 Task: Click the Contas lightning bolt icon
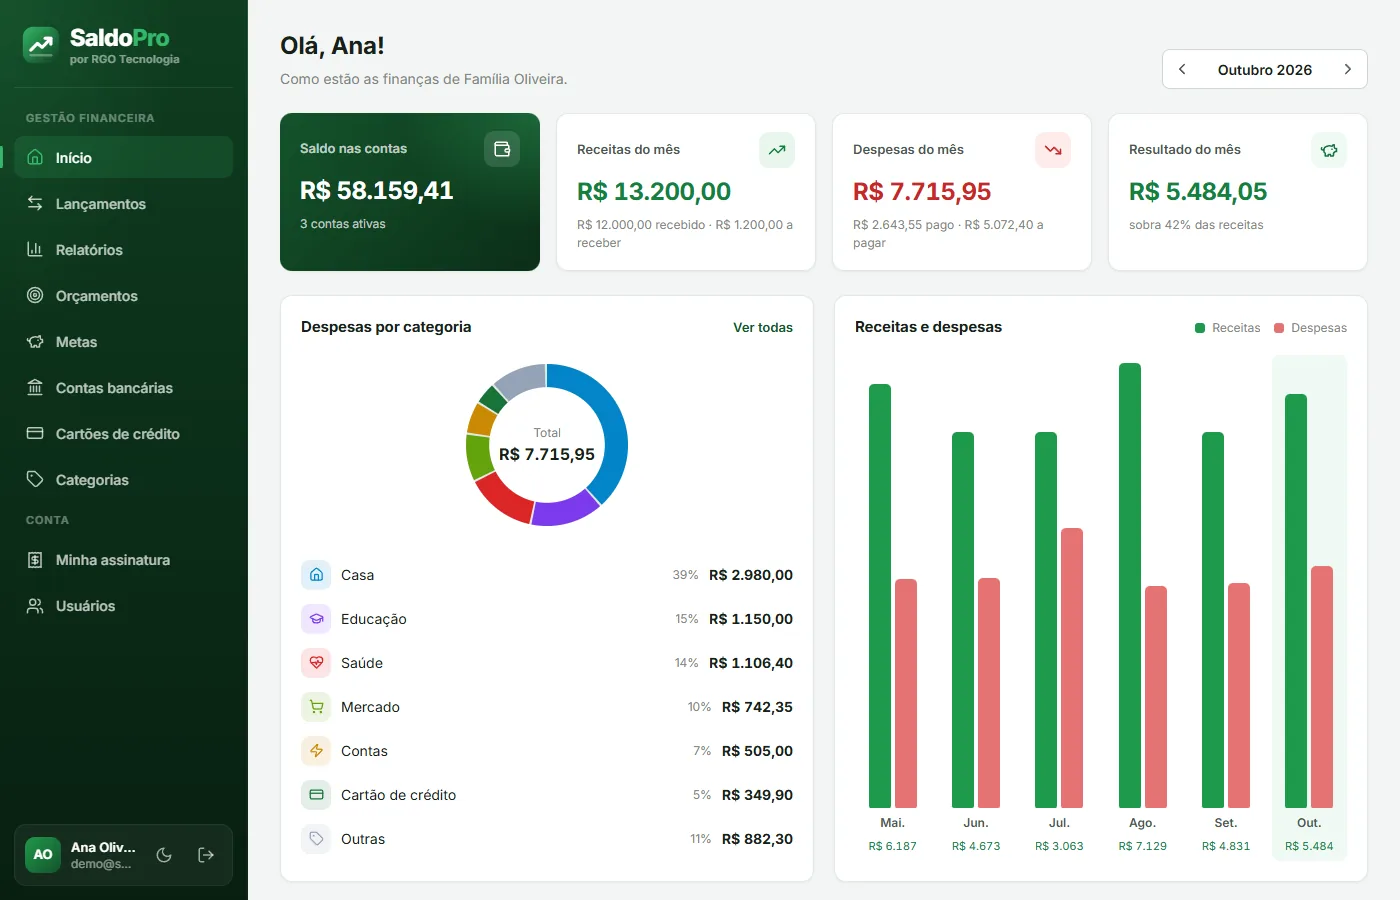316,751
